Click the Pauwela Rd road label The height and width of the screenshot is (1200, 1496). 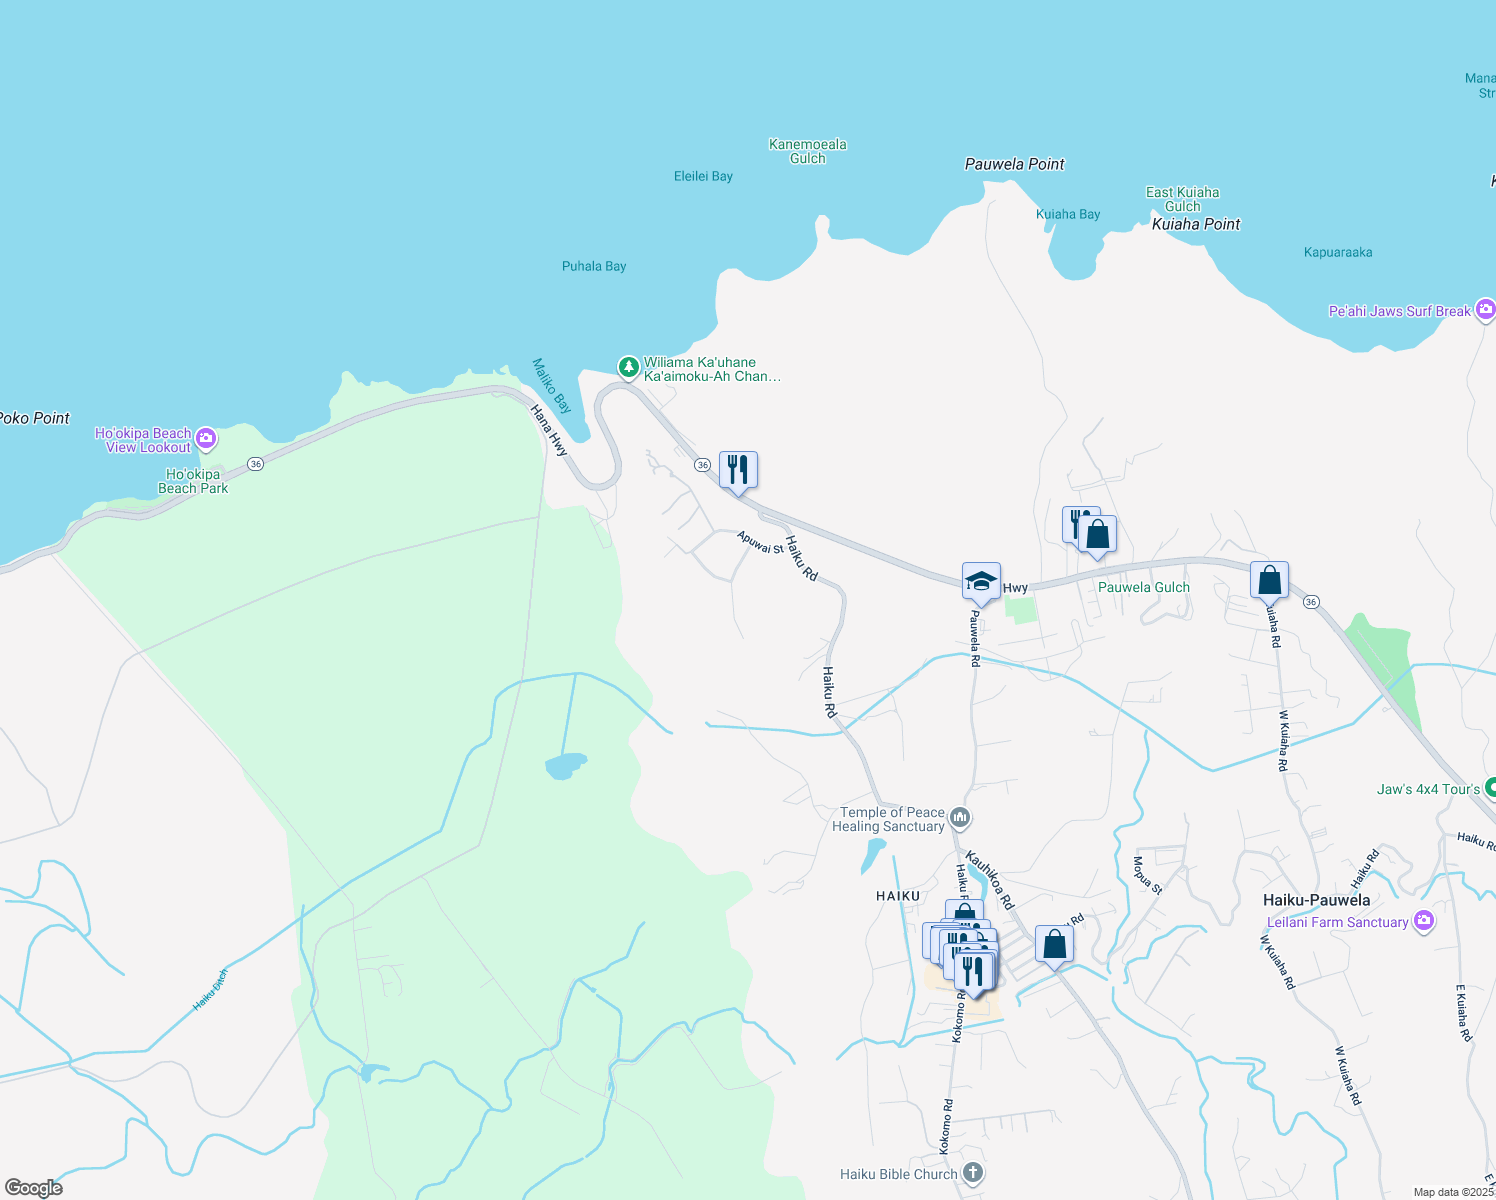(974, 639)
